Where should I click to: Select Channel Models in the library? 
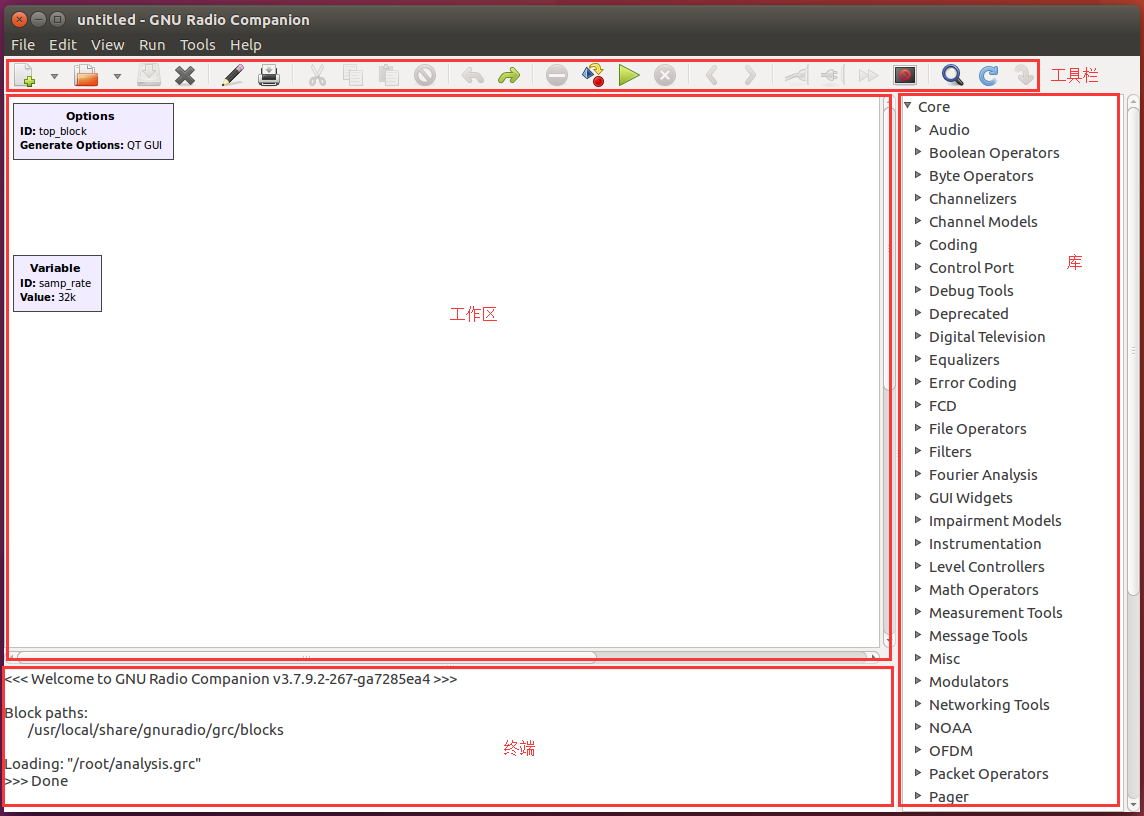(x=983, y=222)
